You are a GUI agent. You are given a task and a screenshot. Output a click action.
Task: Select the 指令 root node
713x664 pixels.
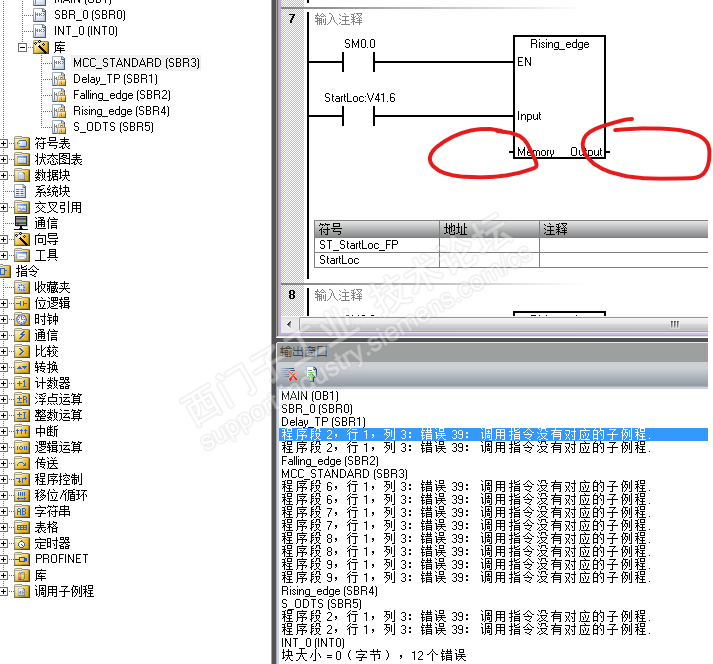(x=28, y=272)
